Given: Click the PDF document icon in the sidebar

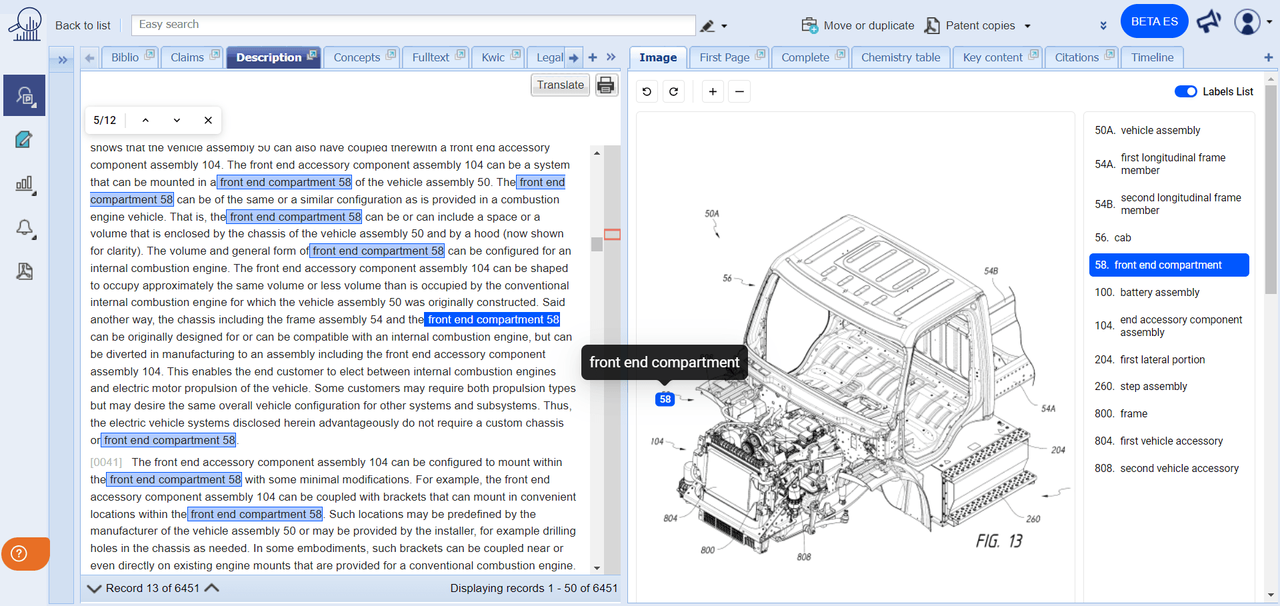Looking at the screenshot, I should coord(24,271).
